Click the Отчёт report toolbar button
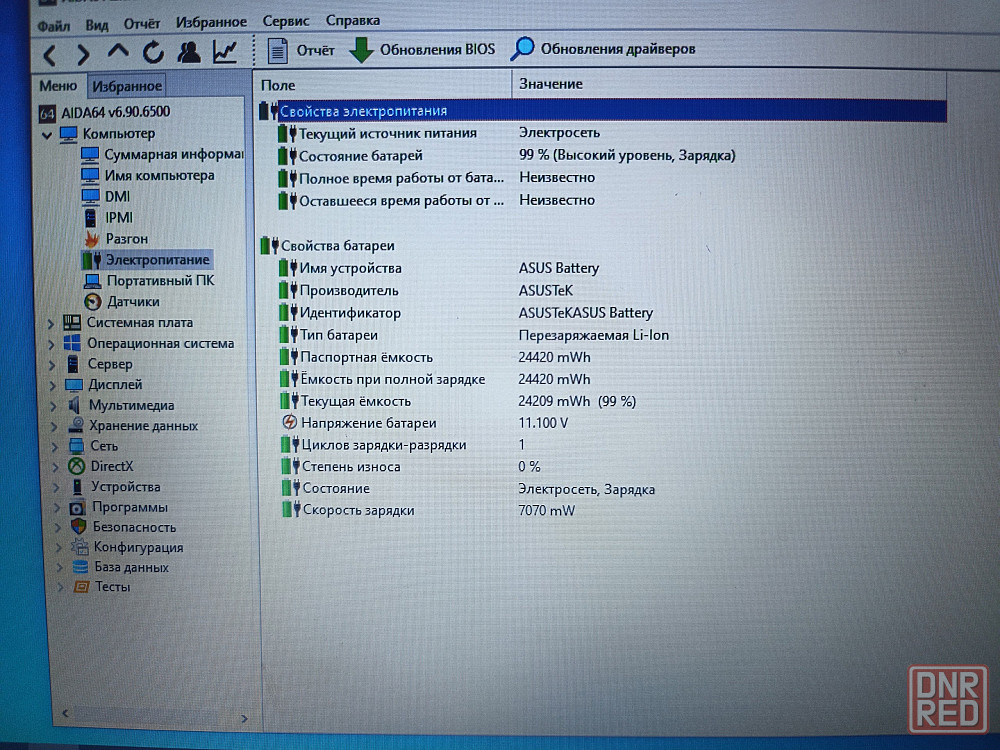1000x750 pixels. point(300,50)
